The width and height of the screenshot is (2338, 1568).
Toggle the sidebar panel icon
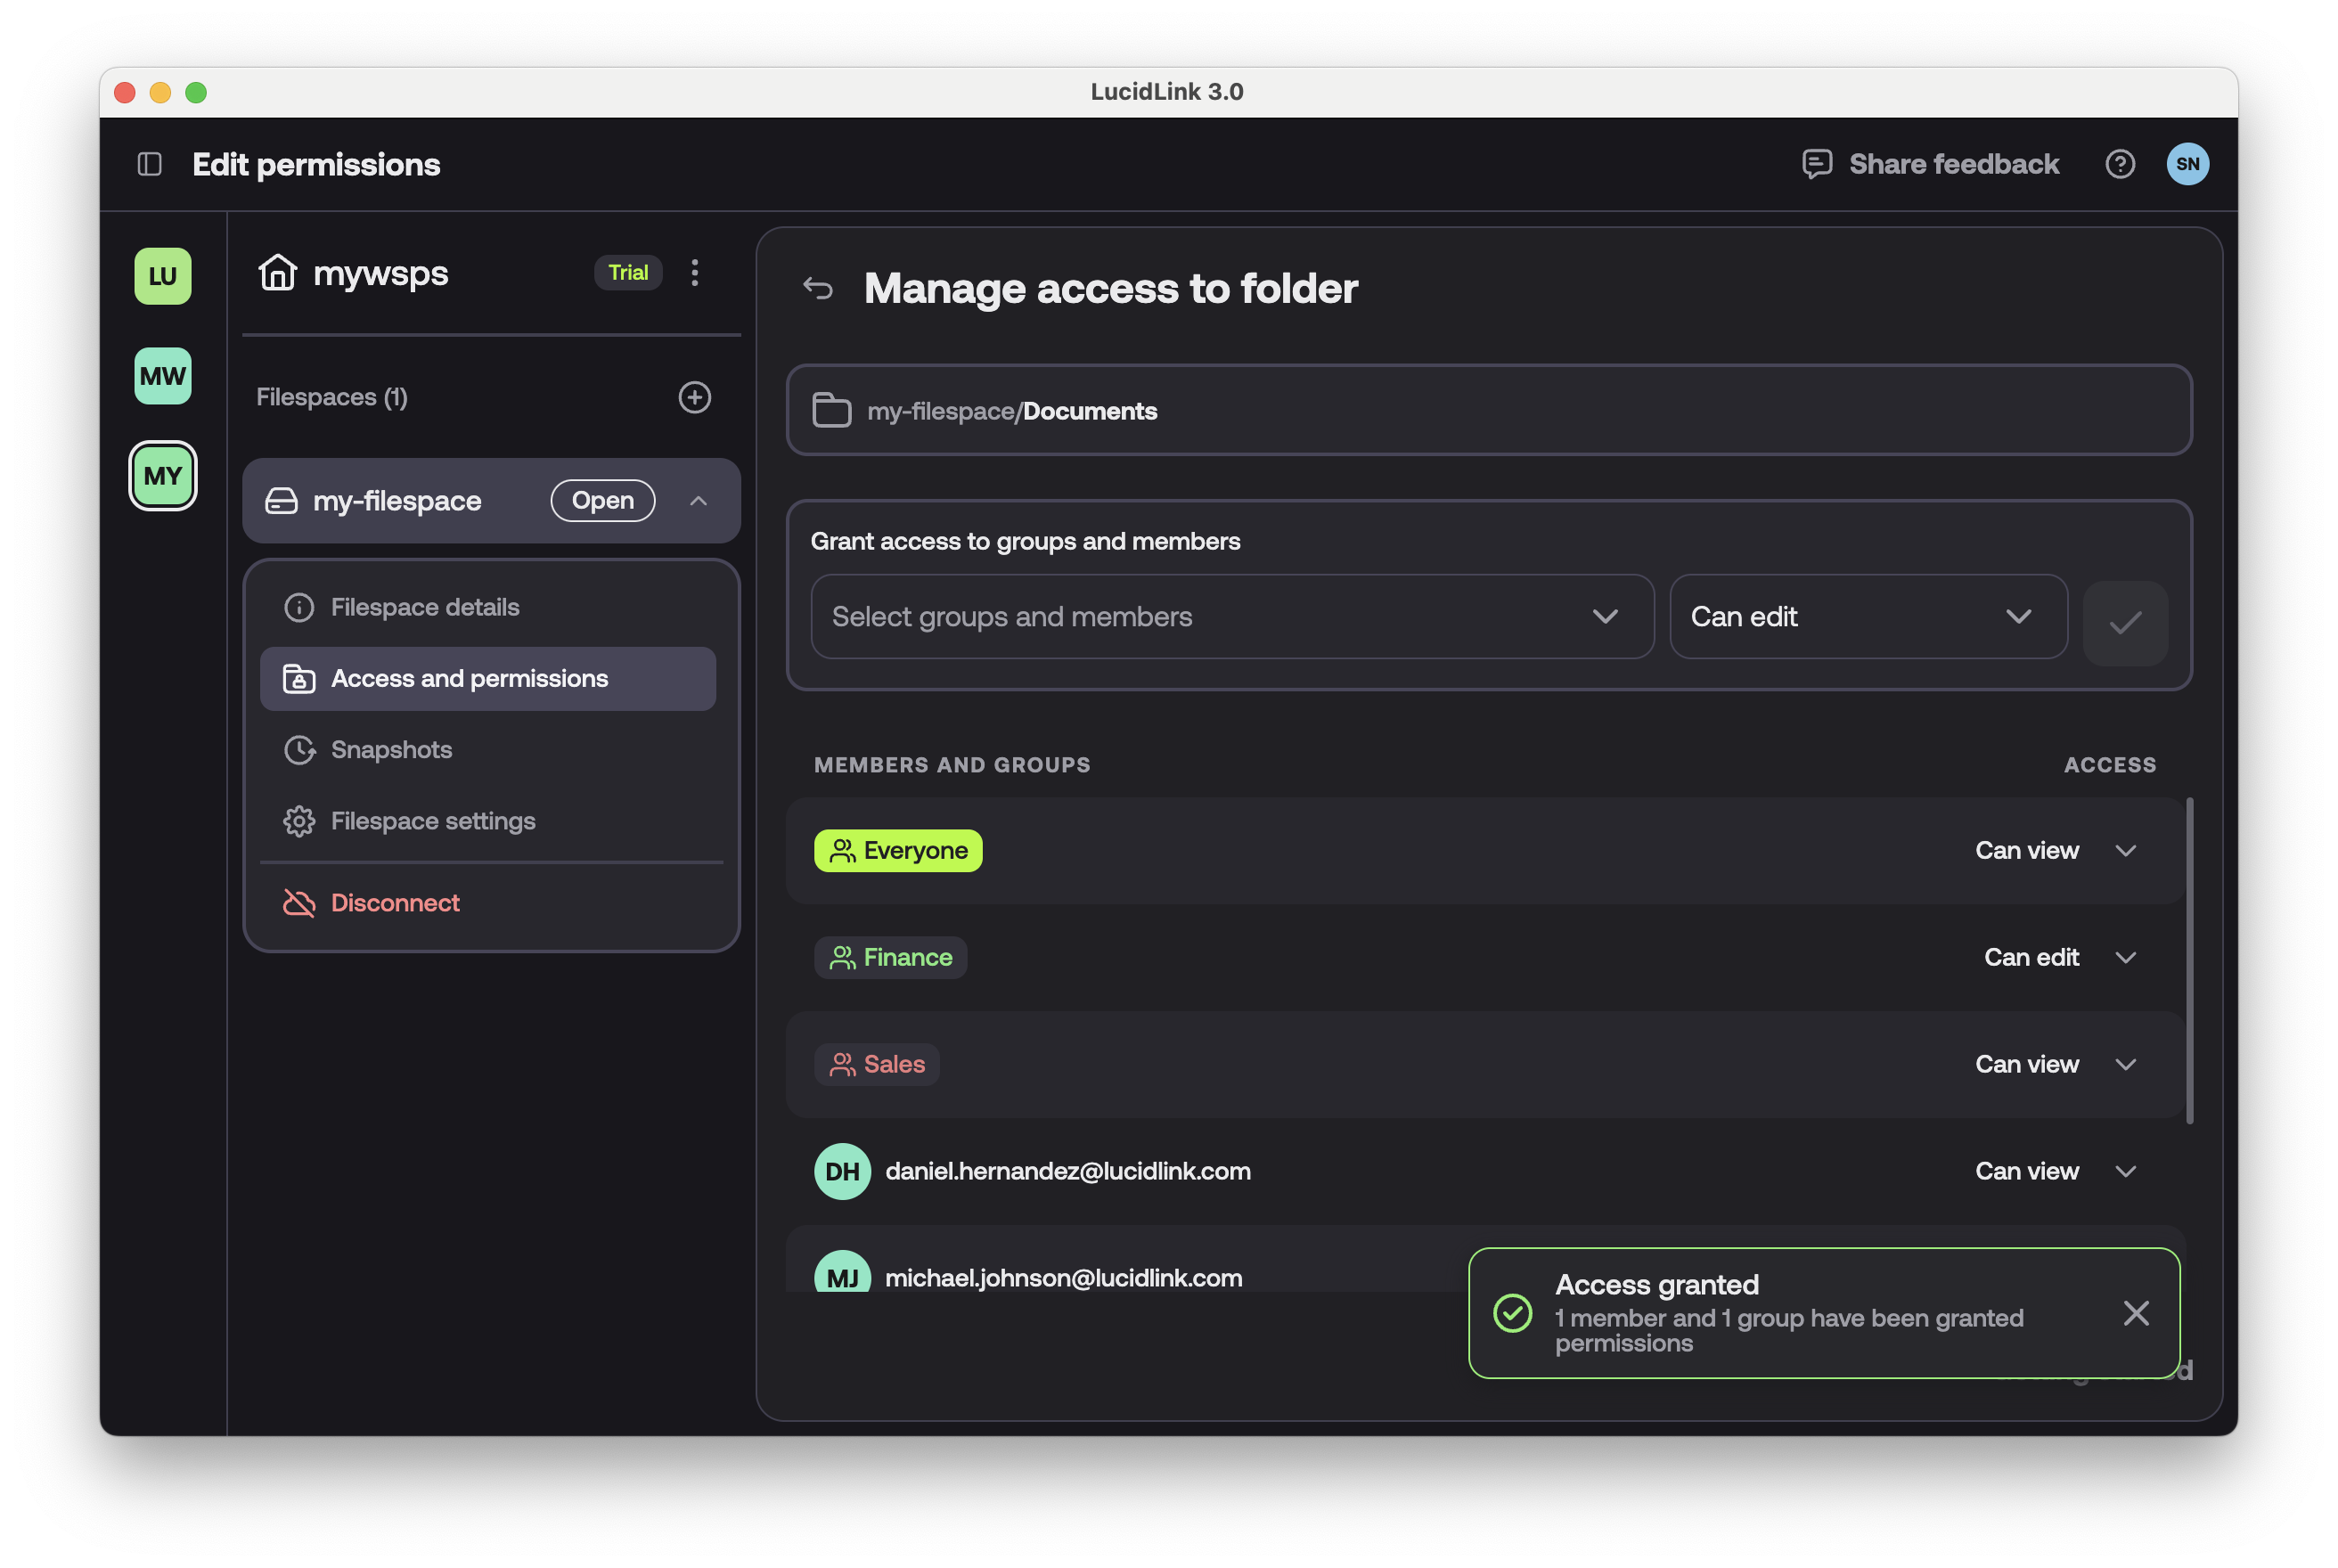(x=150, y=164)
